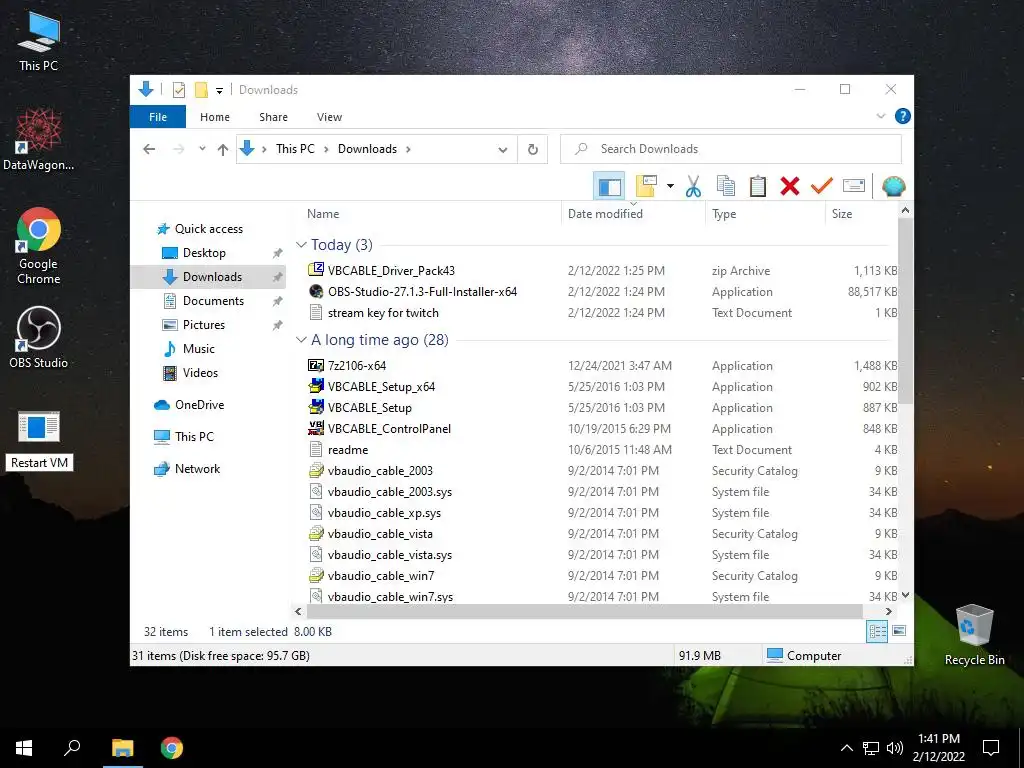
Task: Open the Share ribbon tab
Action: [x=273, y=117]
